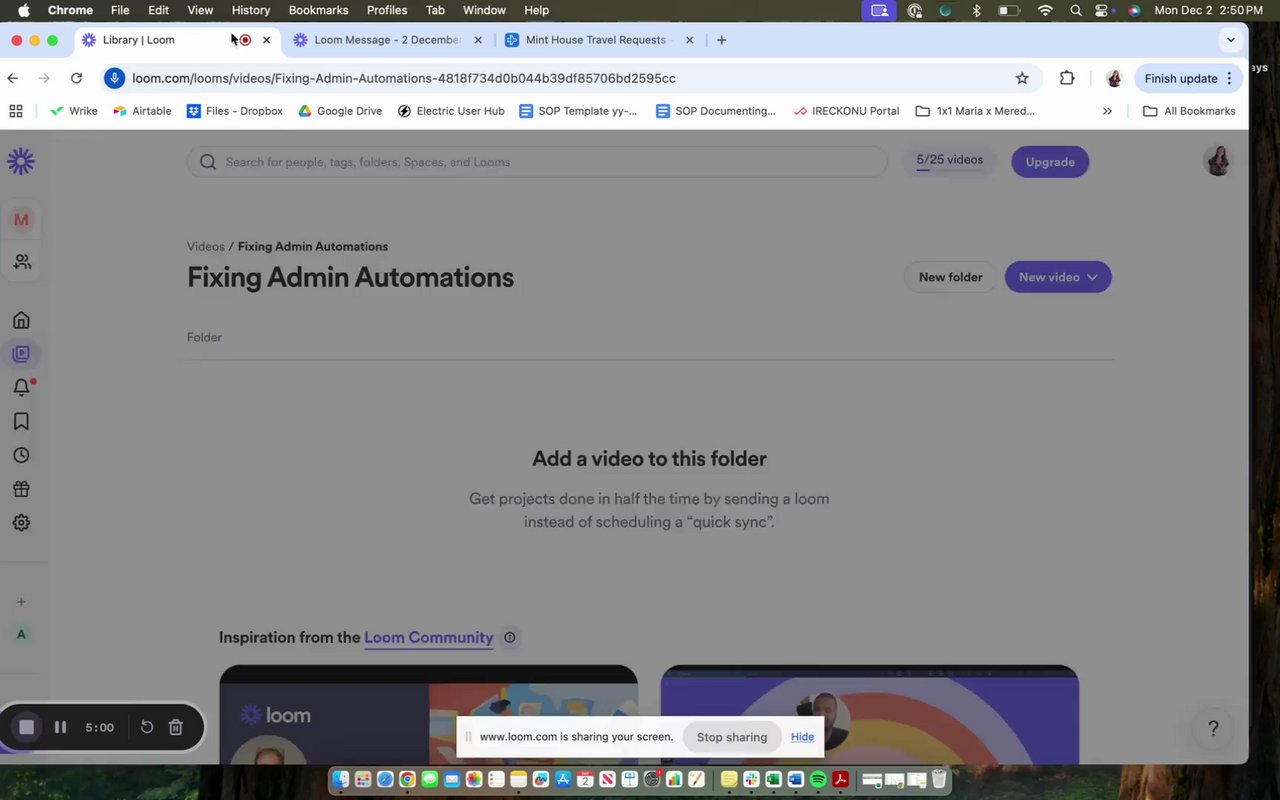Close the Loom Message tab
Image resolution: width=1280 pixels, height=800 pixels.
(x=478, y=40)
